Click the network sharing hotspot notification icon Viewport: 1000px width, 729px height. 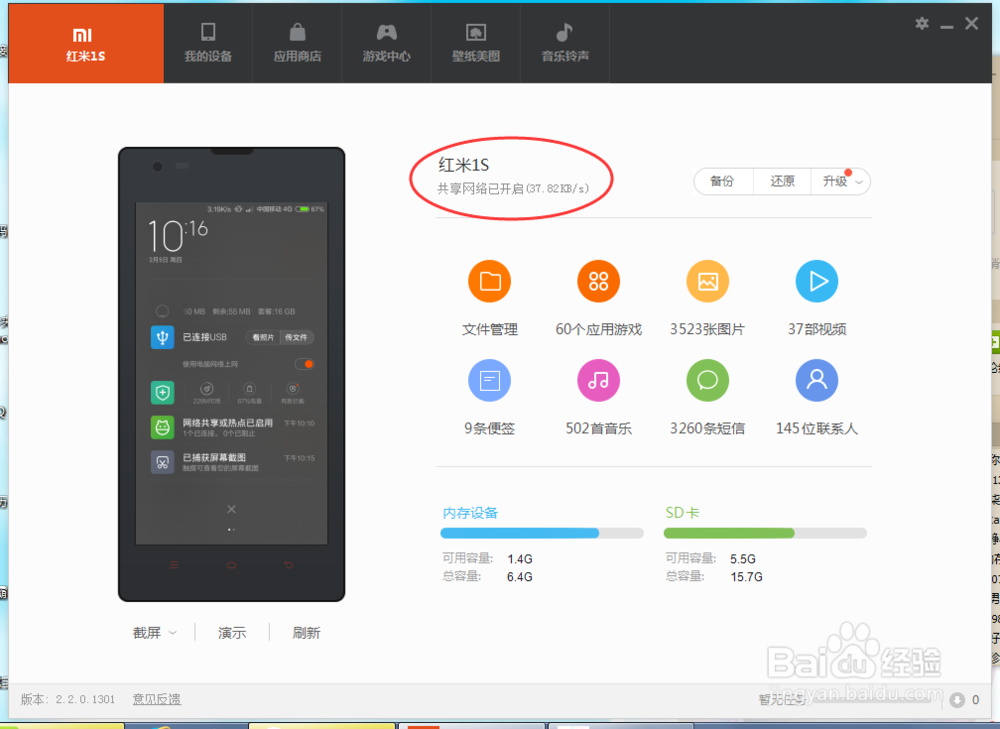pos(163,427)
